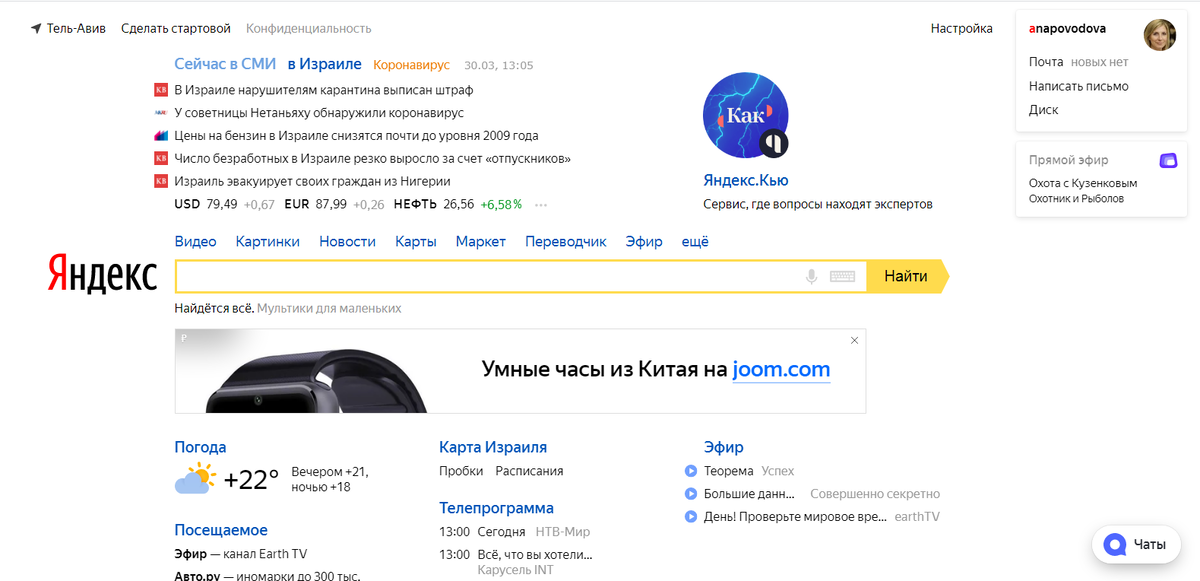The width and height of the screenshot is (1200, 581).
Task: Open Почта mail link
Action: click(1046, 62)
